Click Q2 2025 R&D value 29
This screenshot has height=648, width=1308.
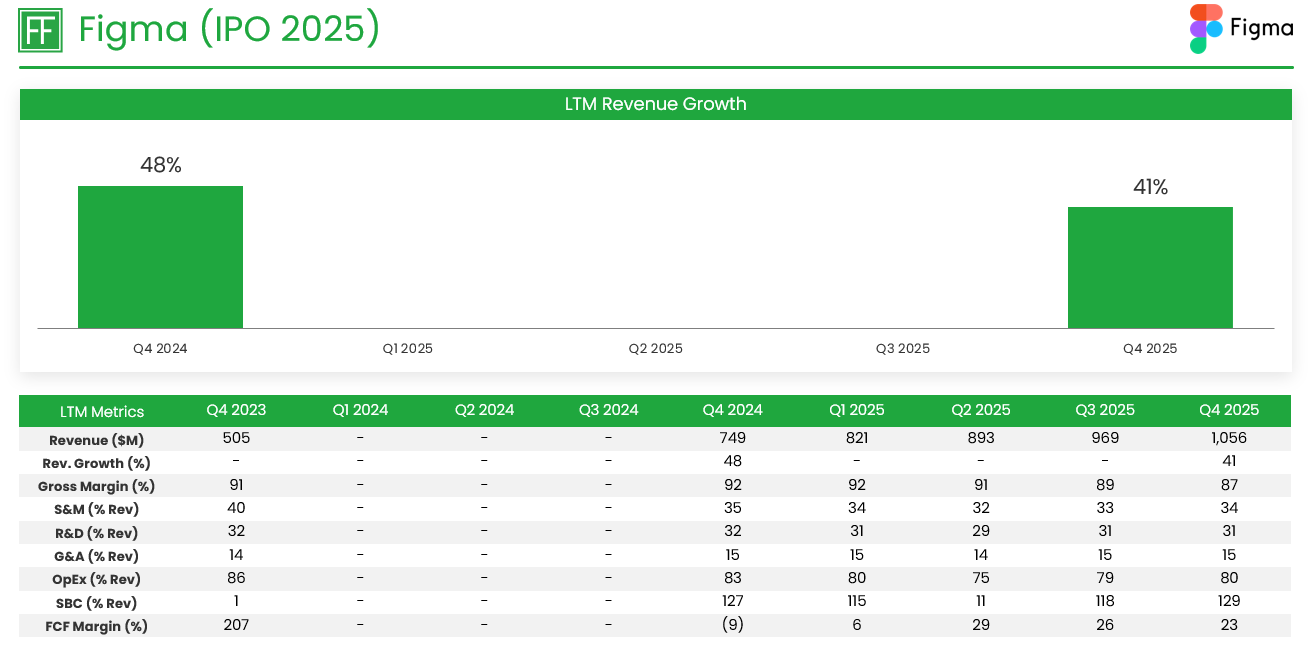point(981,531)
